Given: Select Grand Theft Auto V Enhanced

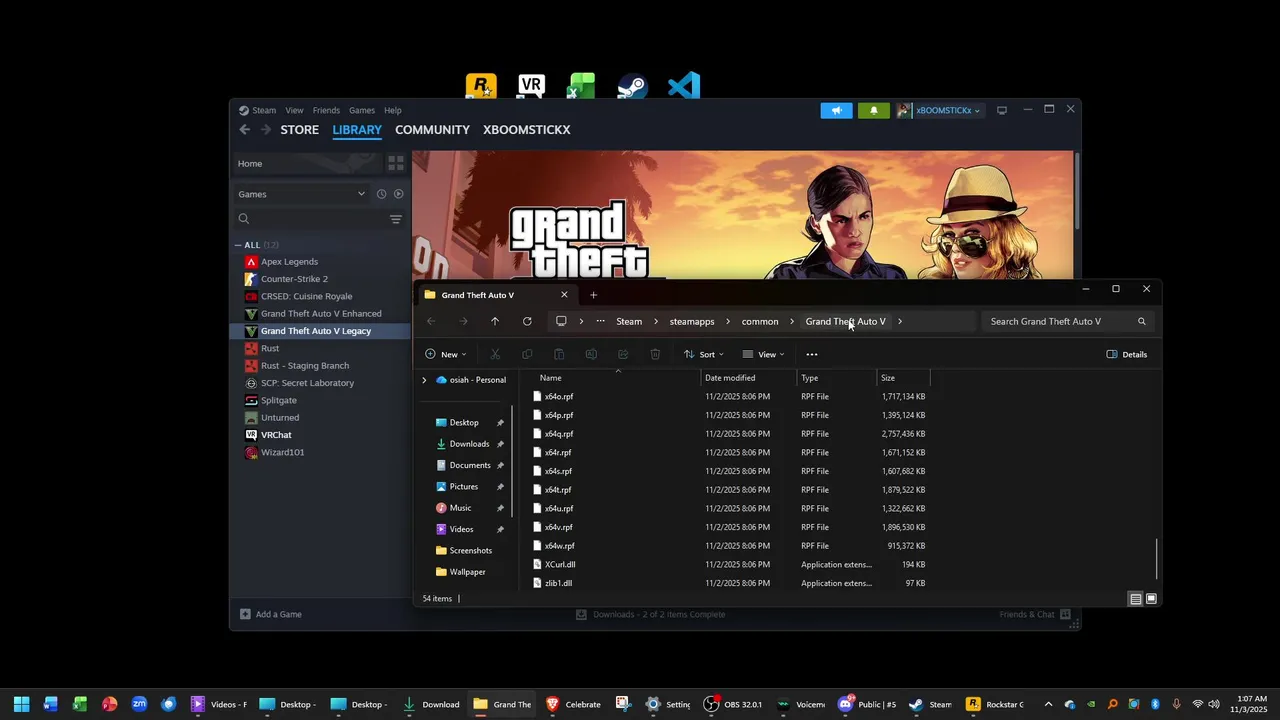Looking at the screenshot, I should pyautogui.click(x=321, y=314).
